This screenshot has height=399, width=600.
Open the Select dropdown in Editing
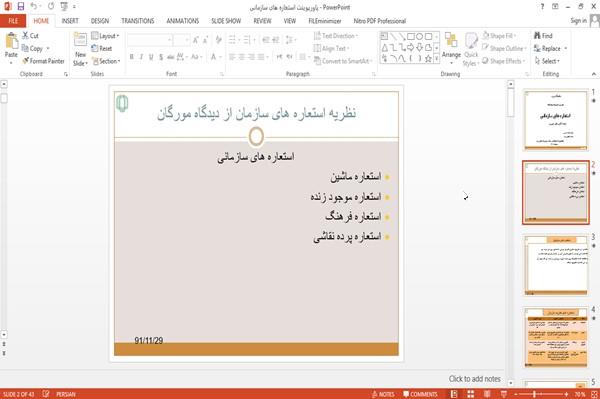pyautogui.click(x=548, y=61)
